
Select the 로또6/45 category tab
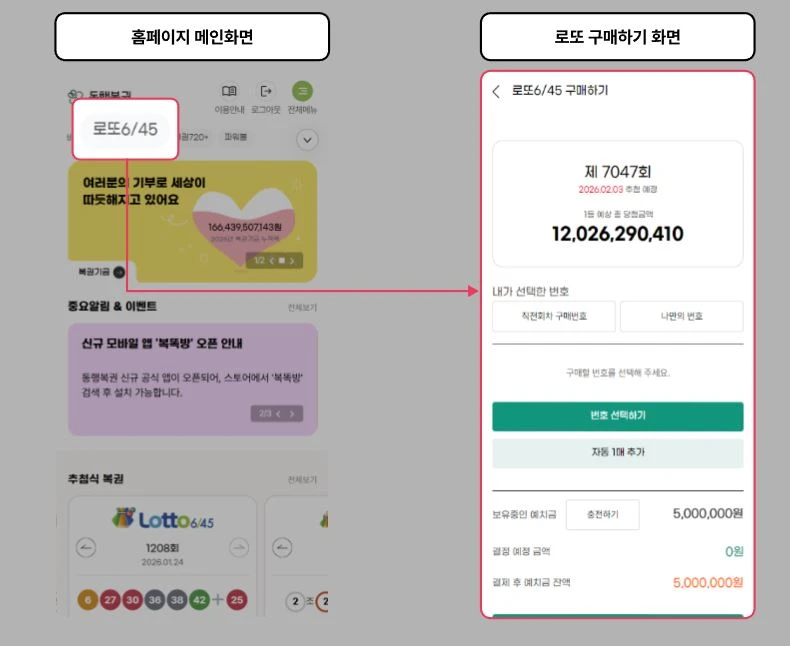[x=125, y=129]
